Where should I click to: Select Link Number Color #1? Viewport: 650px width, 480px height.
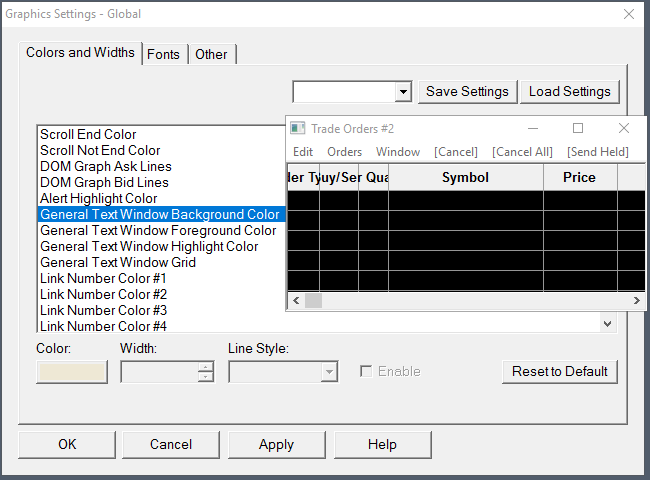pos(162,279)
